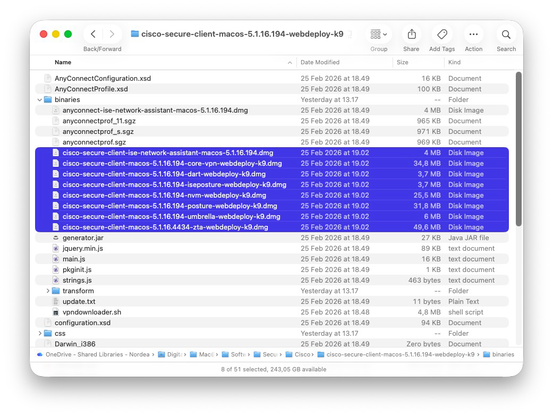Sort by Size column header

coord(402,62)
